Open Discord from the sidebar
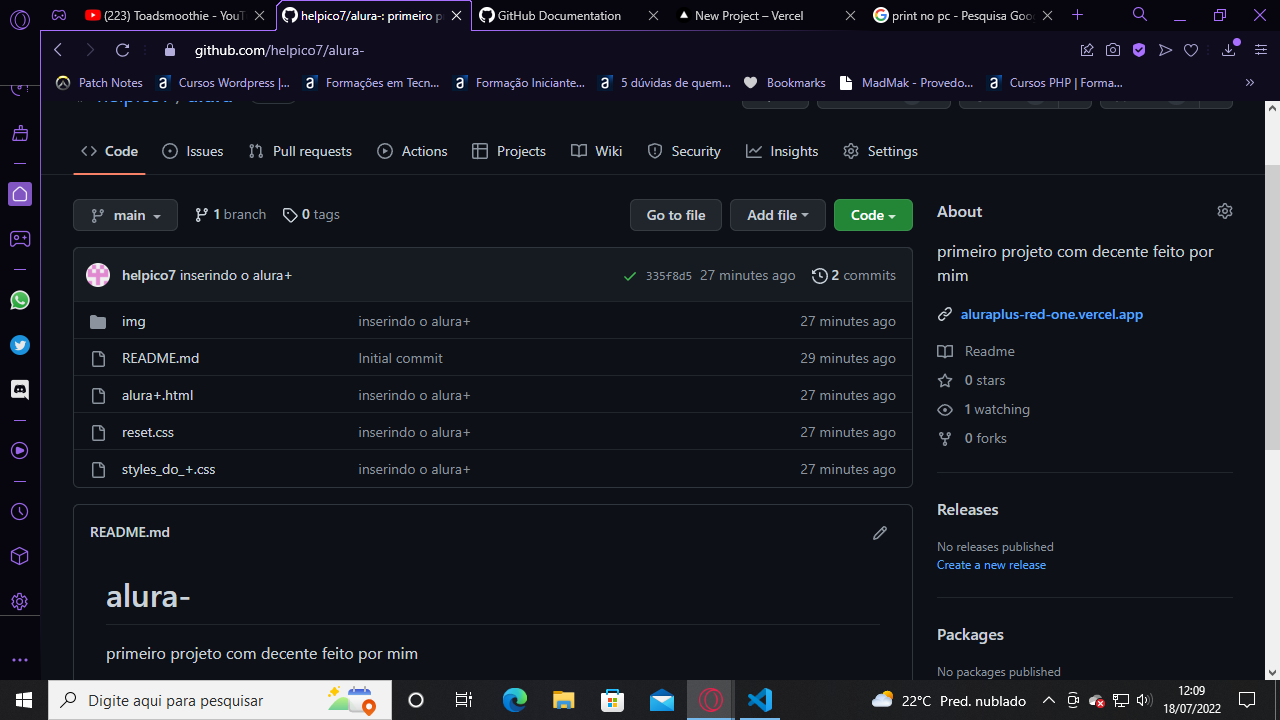 20,389
